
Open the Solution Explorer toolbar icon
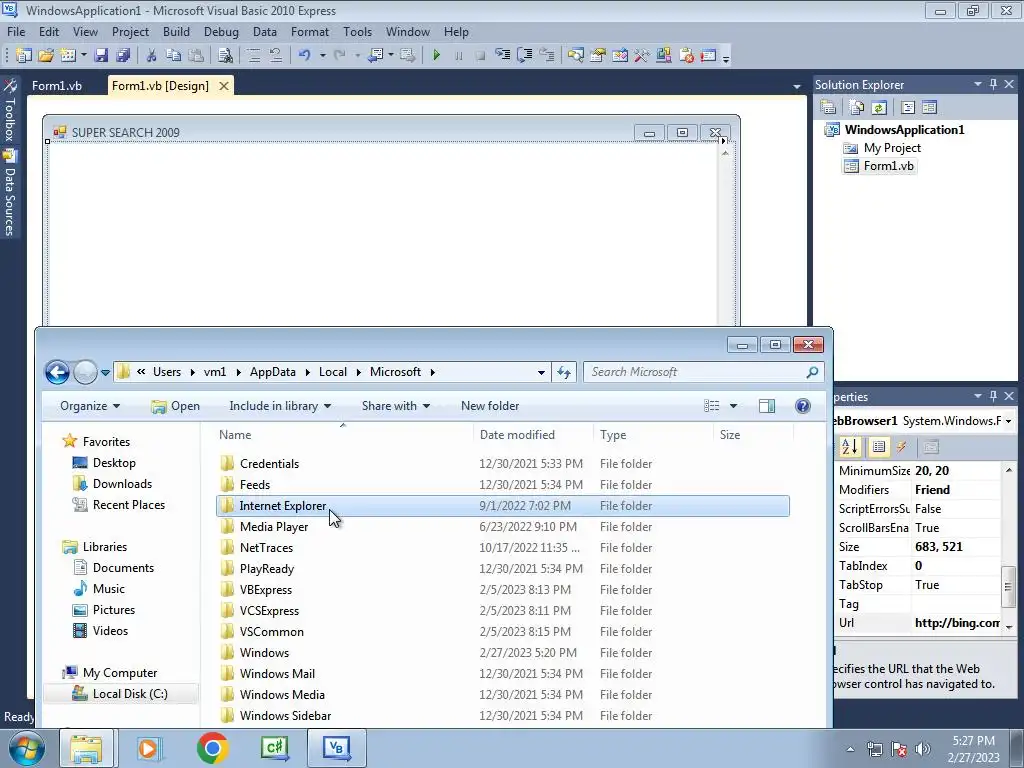point(576,56)
